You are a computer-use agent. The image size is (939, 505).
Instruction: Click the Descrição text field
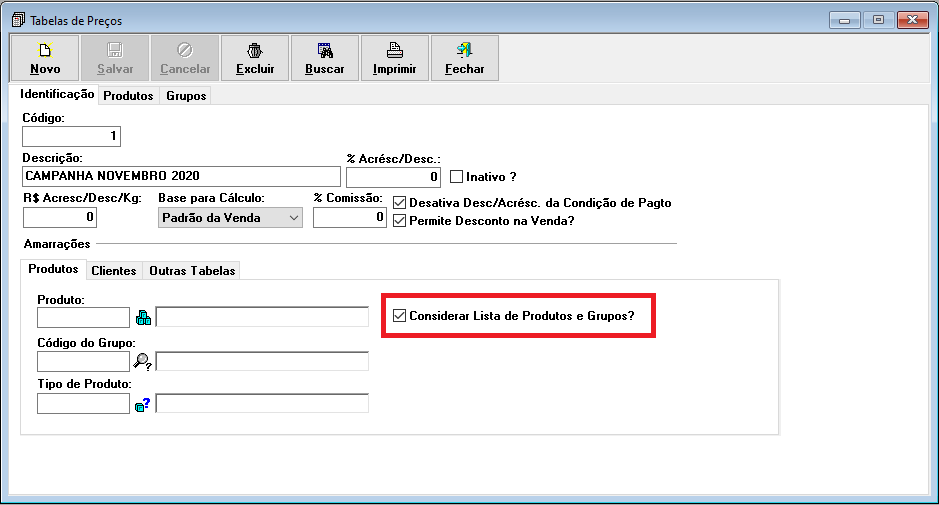pyautogui.click(x=181, y=176)
